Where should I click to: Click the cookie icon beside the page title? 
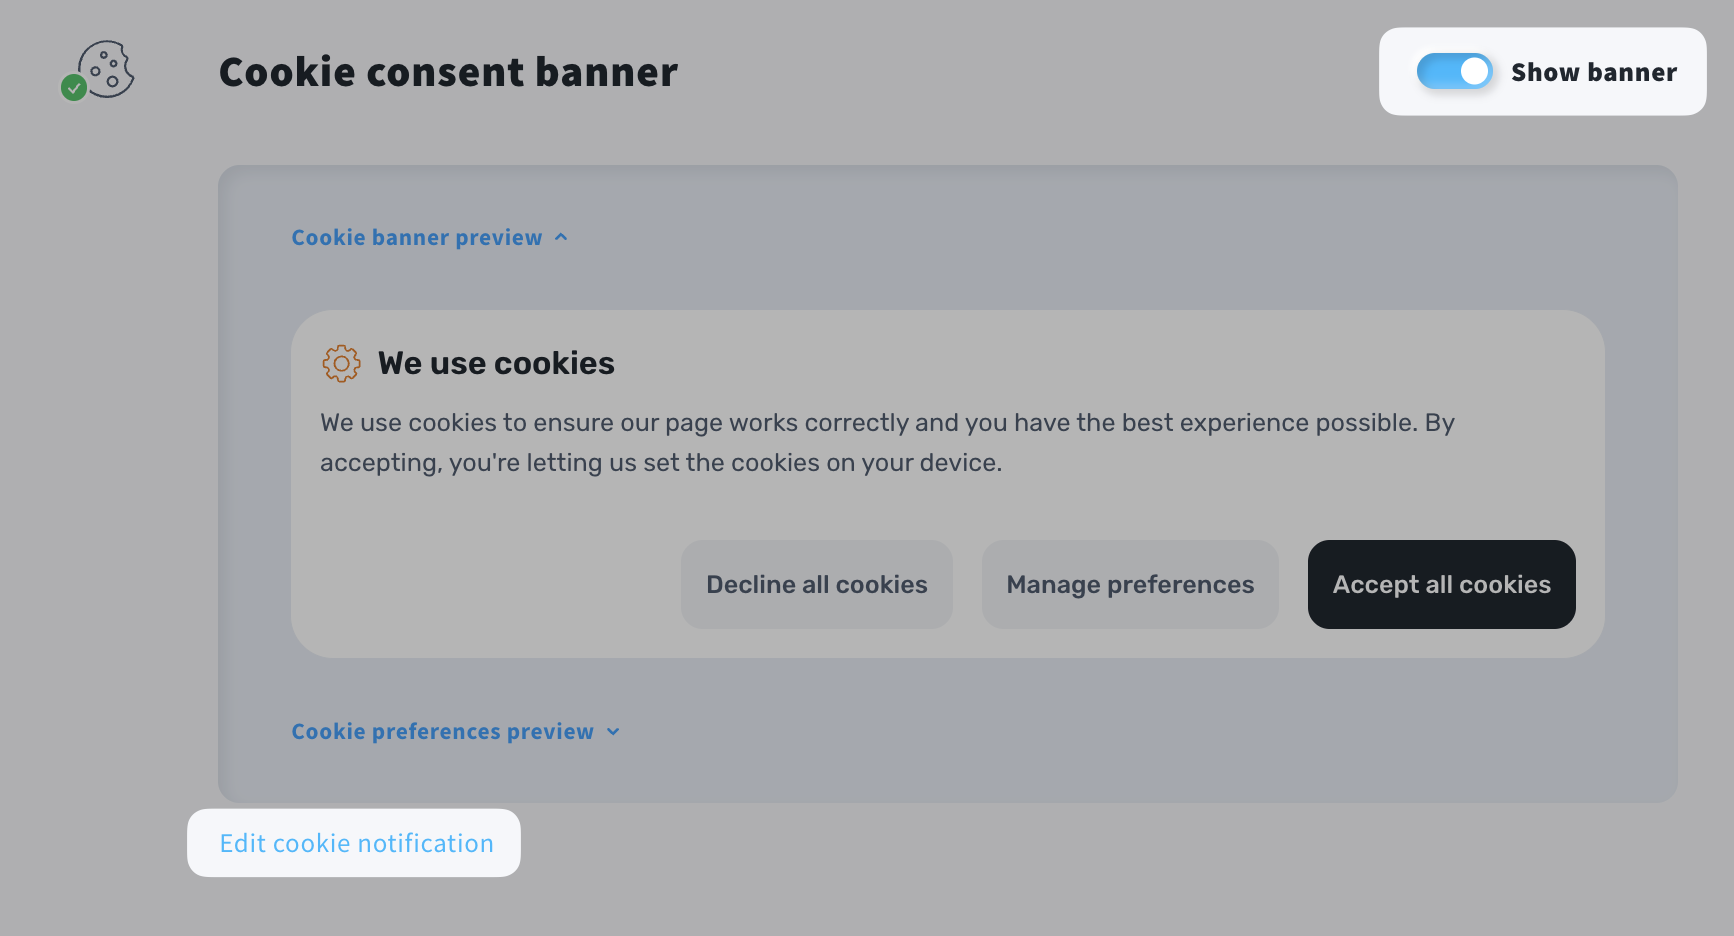coord(107,68)
